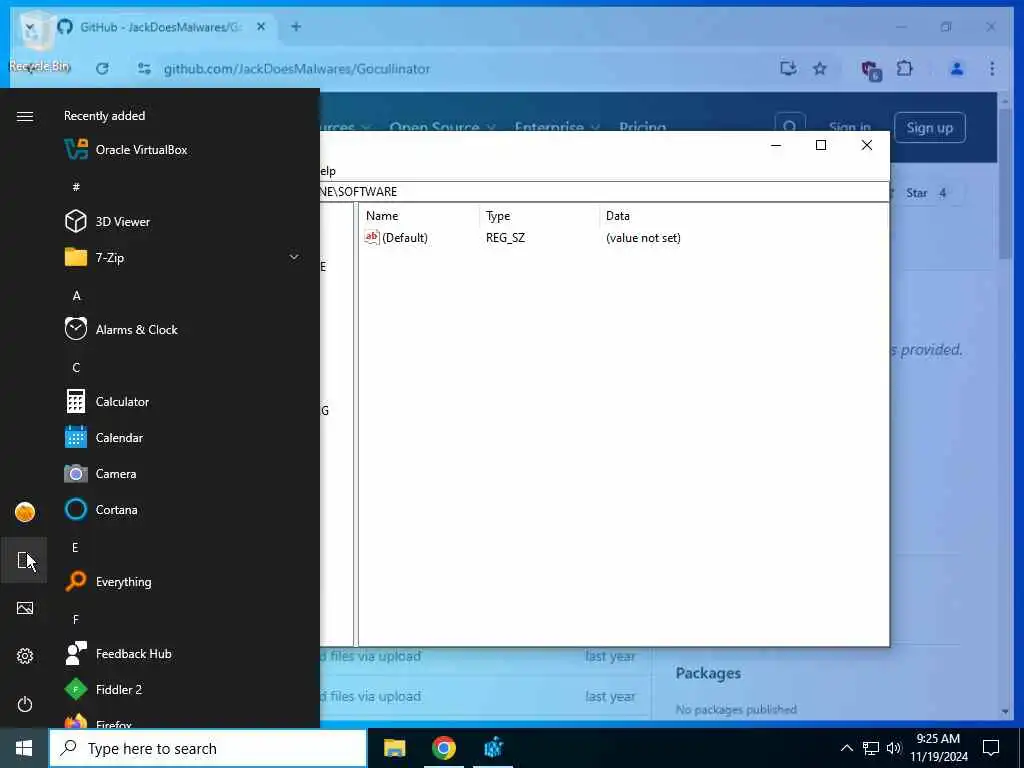The width and height of the screenshot is (1024, 768).
Task: Star the GitHub repository
Action: coord(926,193)
